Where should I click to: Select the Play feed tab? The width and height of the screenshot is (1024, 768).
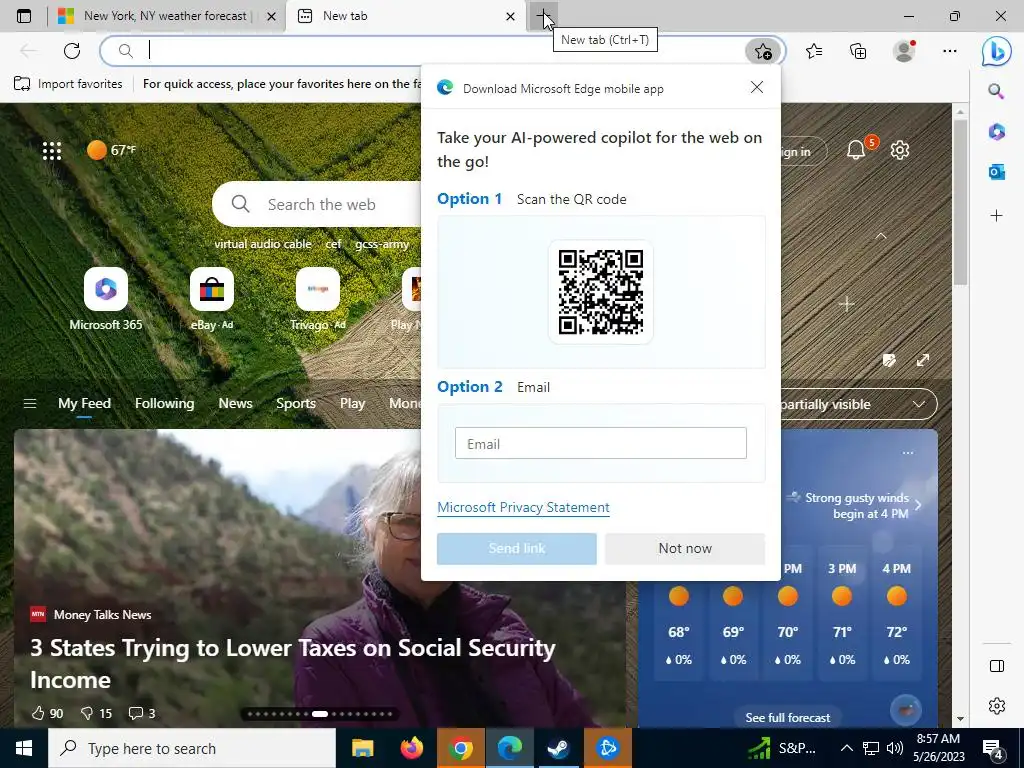[x=353, y=404]
